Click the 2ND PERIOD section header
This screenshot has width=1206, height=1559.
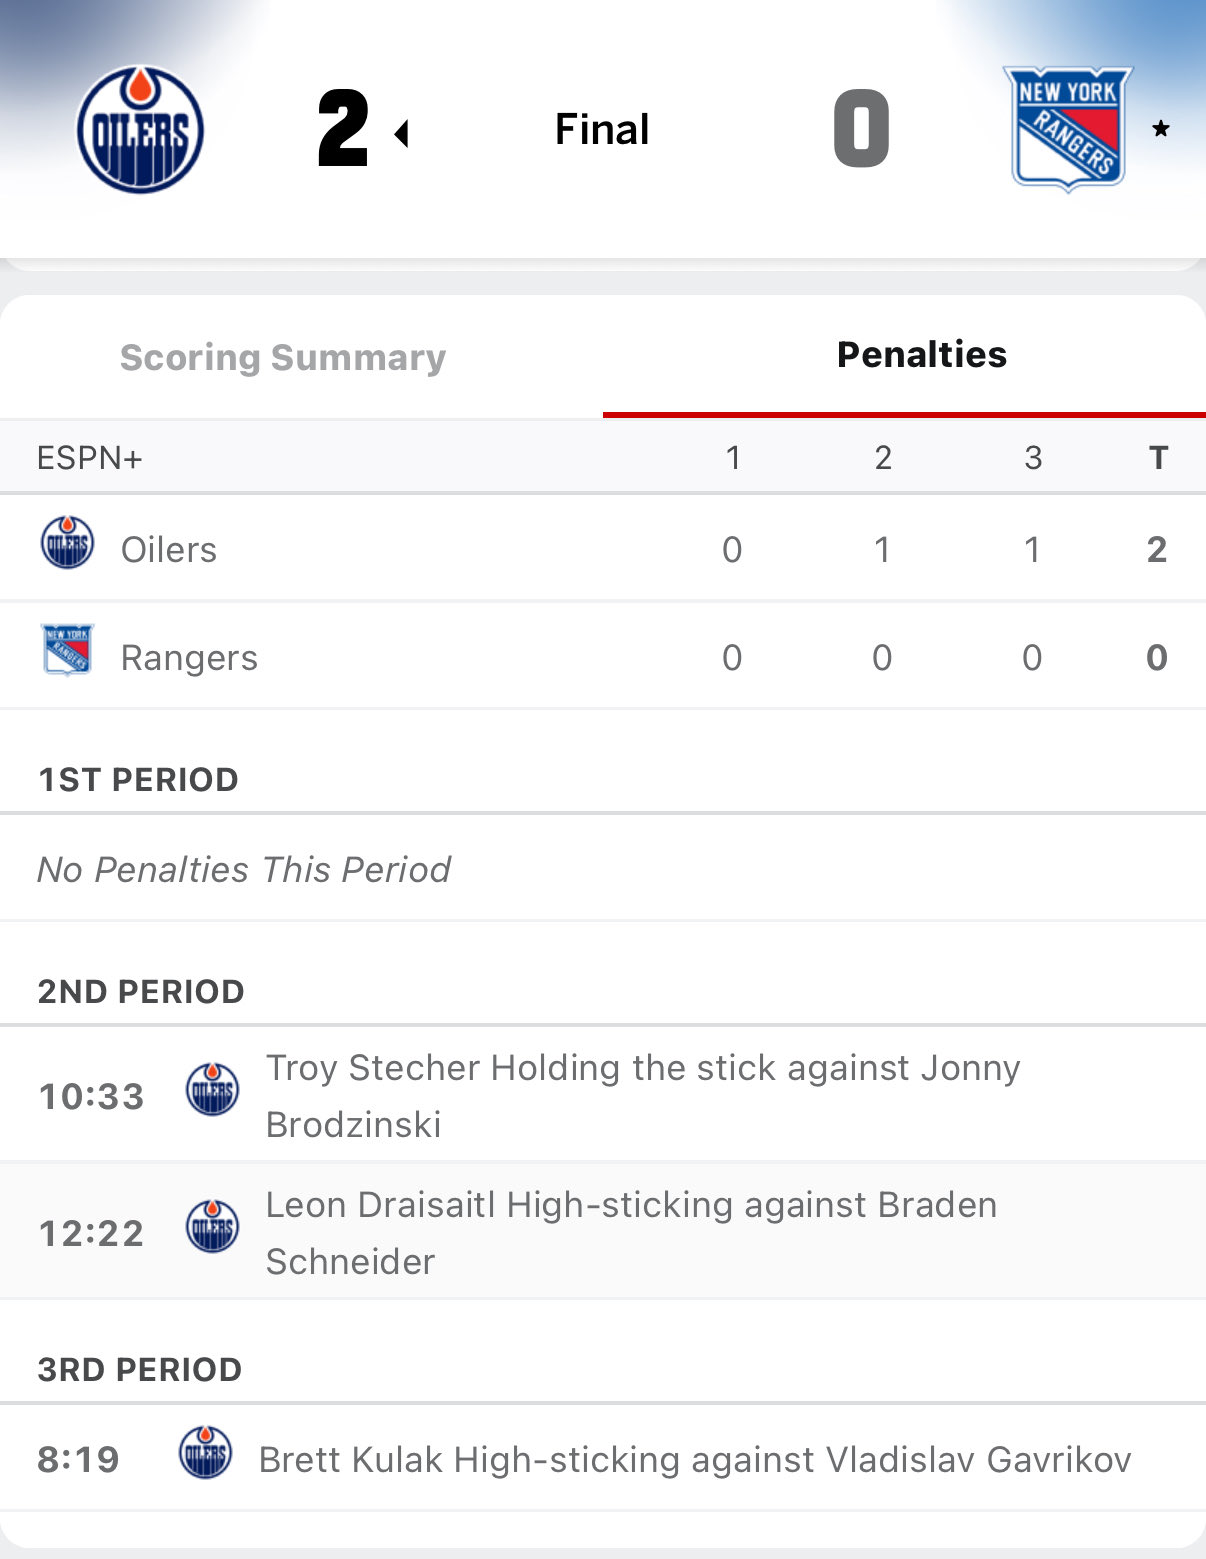(141, 992)
